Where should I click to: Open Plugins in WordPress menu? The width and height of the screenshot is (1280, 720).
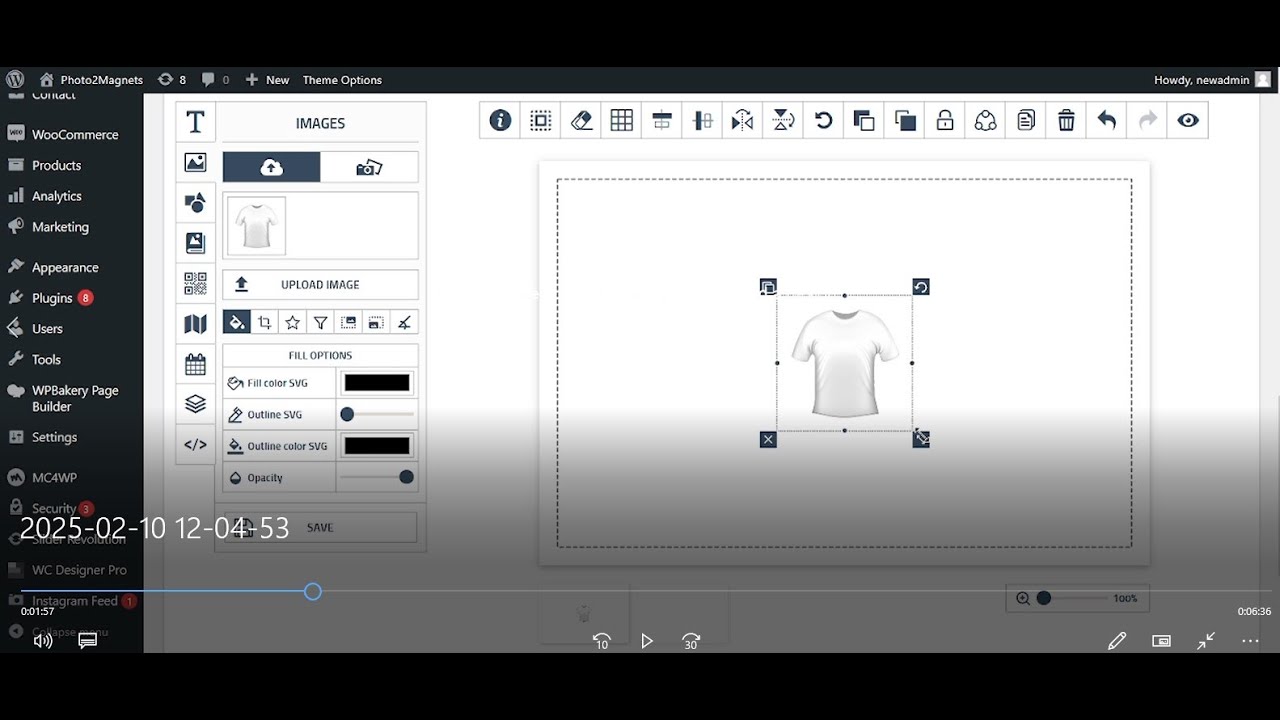[52, 298]
